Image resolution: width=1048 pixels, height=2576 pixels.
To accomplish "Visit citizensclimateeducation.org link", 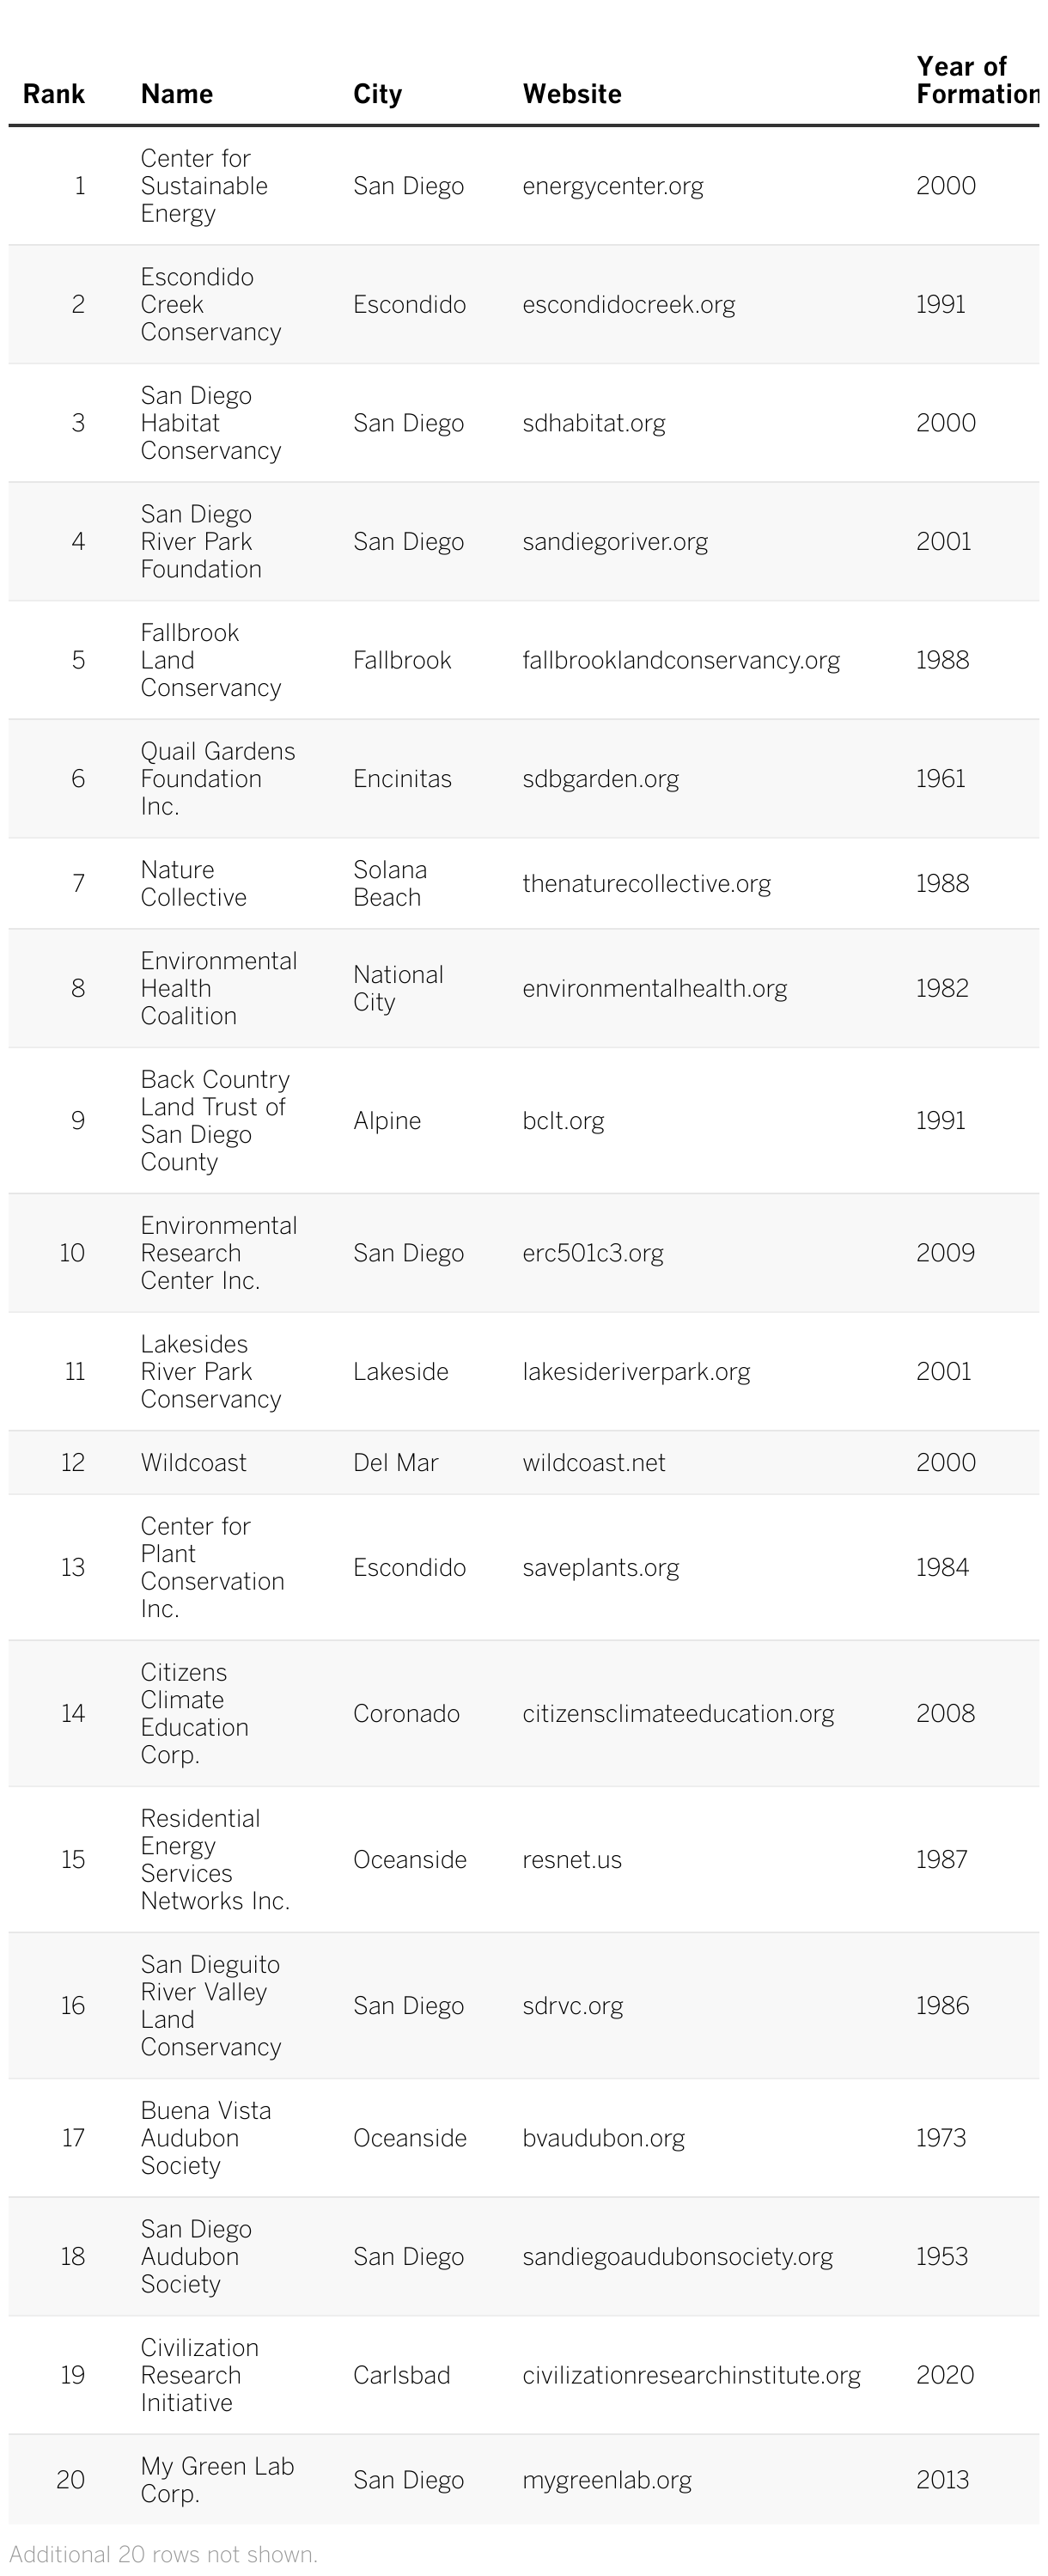I will (677, 1714).
